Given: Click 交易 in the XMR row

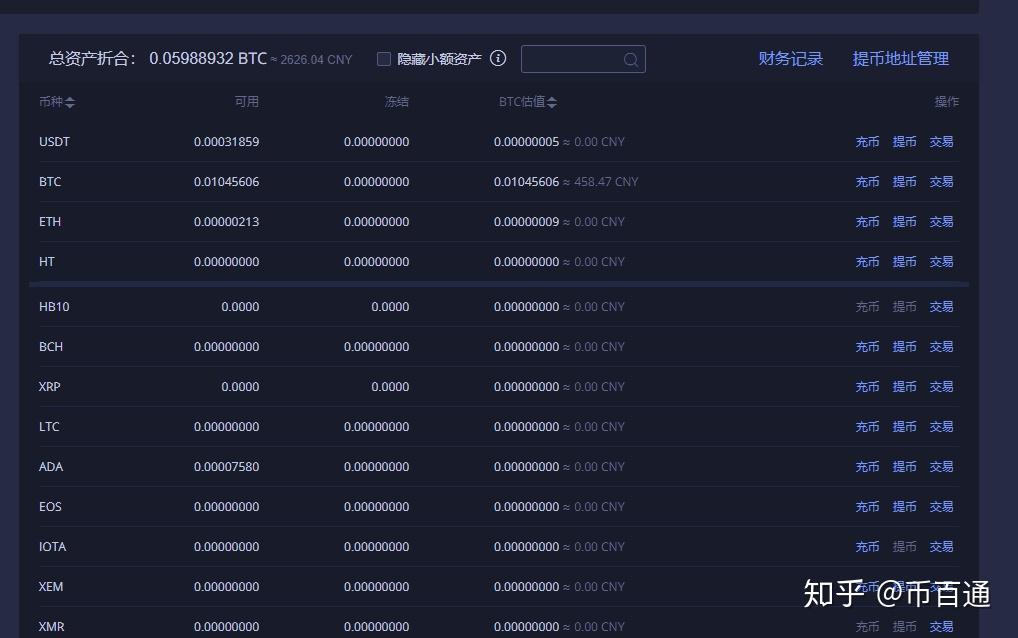Looking at the screenshot, I should 941,626.
